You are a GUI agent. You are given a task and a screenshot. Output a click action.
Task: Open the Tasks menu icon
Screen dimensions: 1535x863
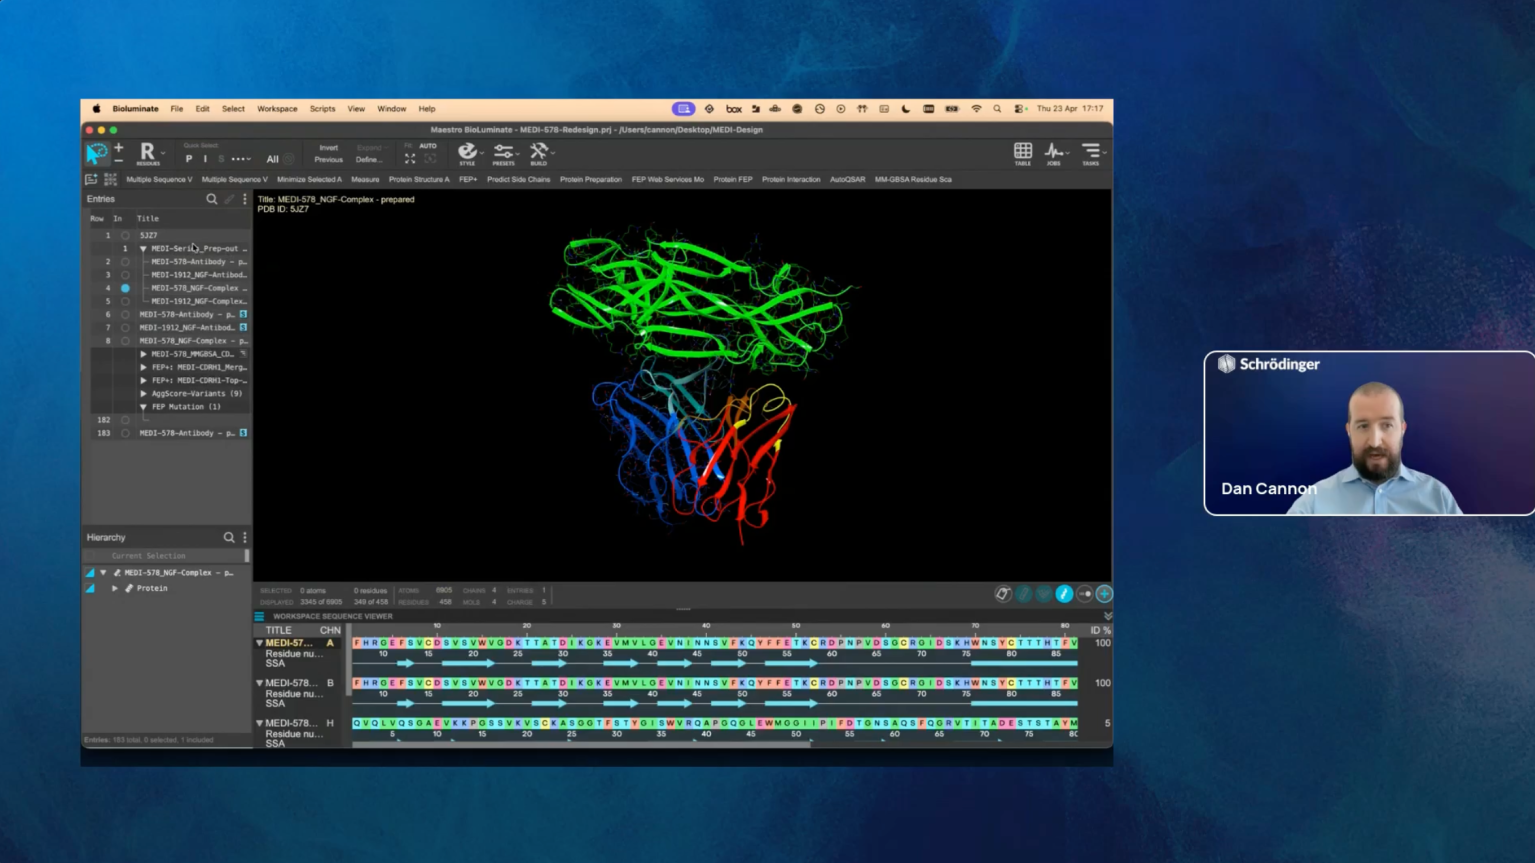tap(1090, 153)
